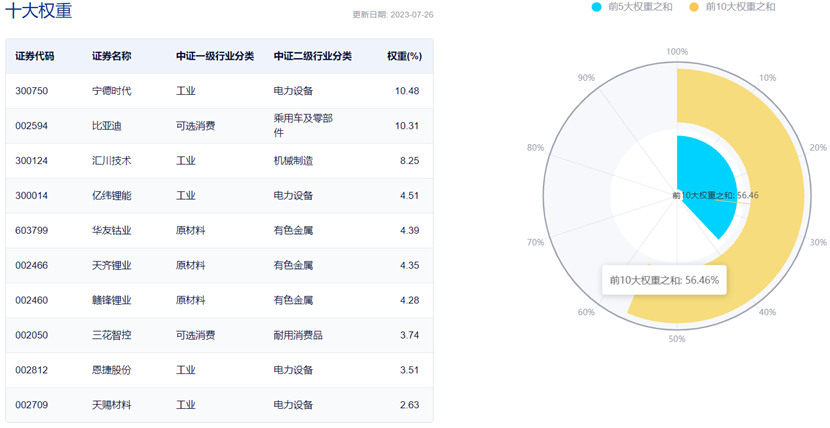Click the 更新日期: 2023-07-26 label
This screenshot has width=830, height=428.
(x=393, y=15)
